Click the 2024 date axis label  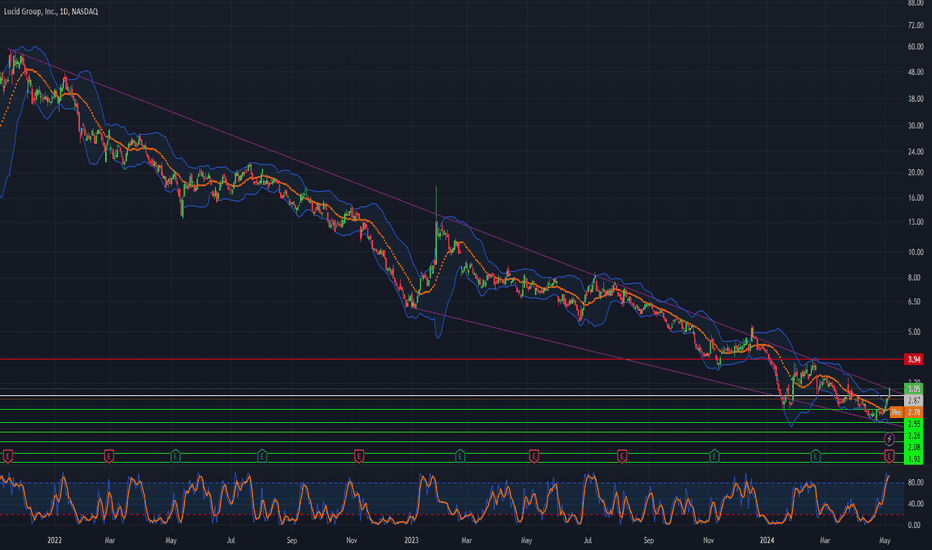pyautogui.click(x=767, y=540)
